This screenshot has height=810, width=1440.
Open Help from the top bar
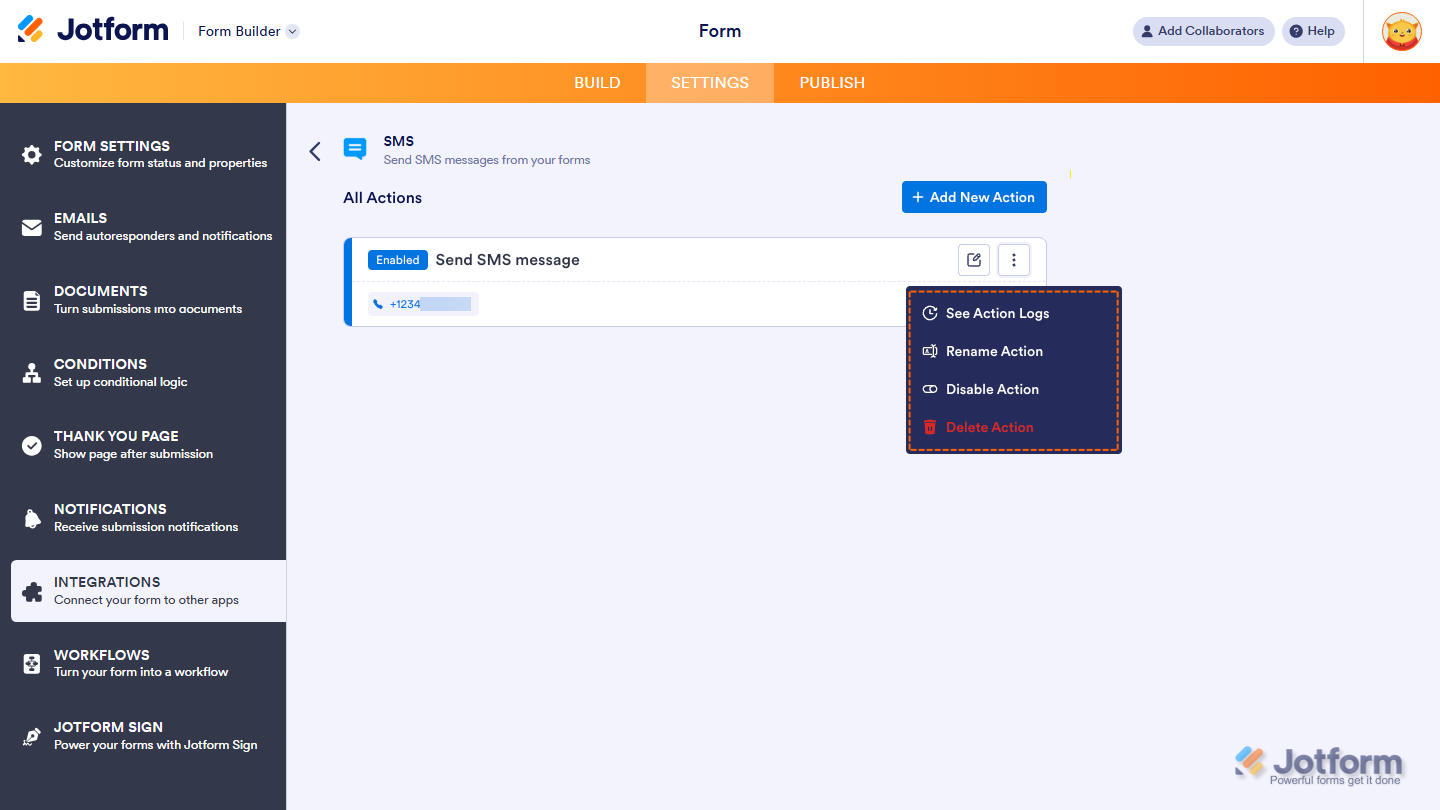pos(1313,31)
